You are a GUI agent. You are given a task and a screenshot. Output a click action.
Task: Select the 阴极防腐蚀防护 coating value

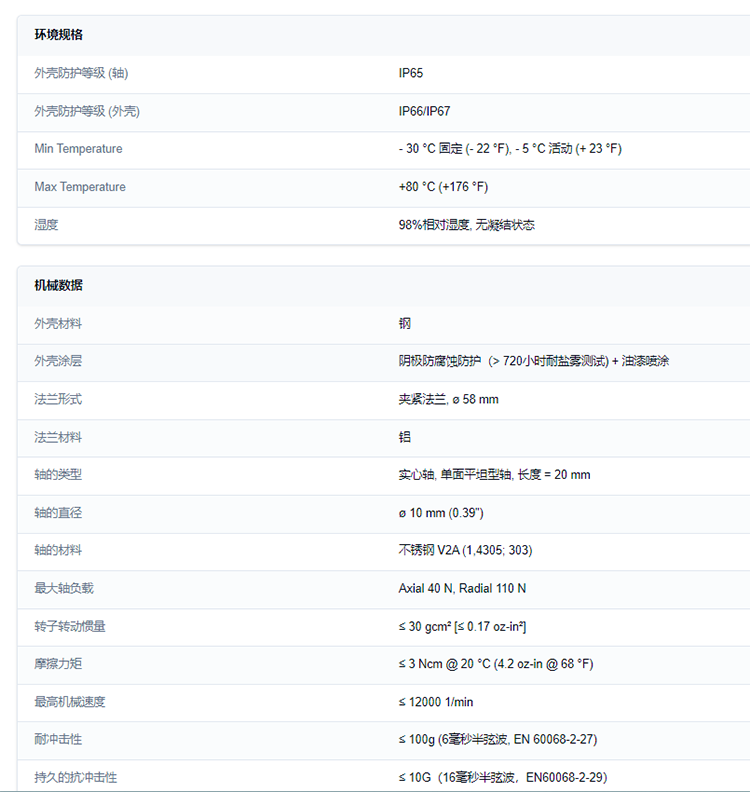click(x=534, y=361)
